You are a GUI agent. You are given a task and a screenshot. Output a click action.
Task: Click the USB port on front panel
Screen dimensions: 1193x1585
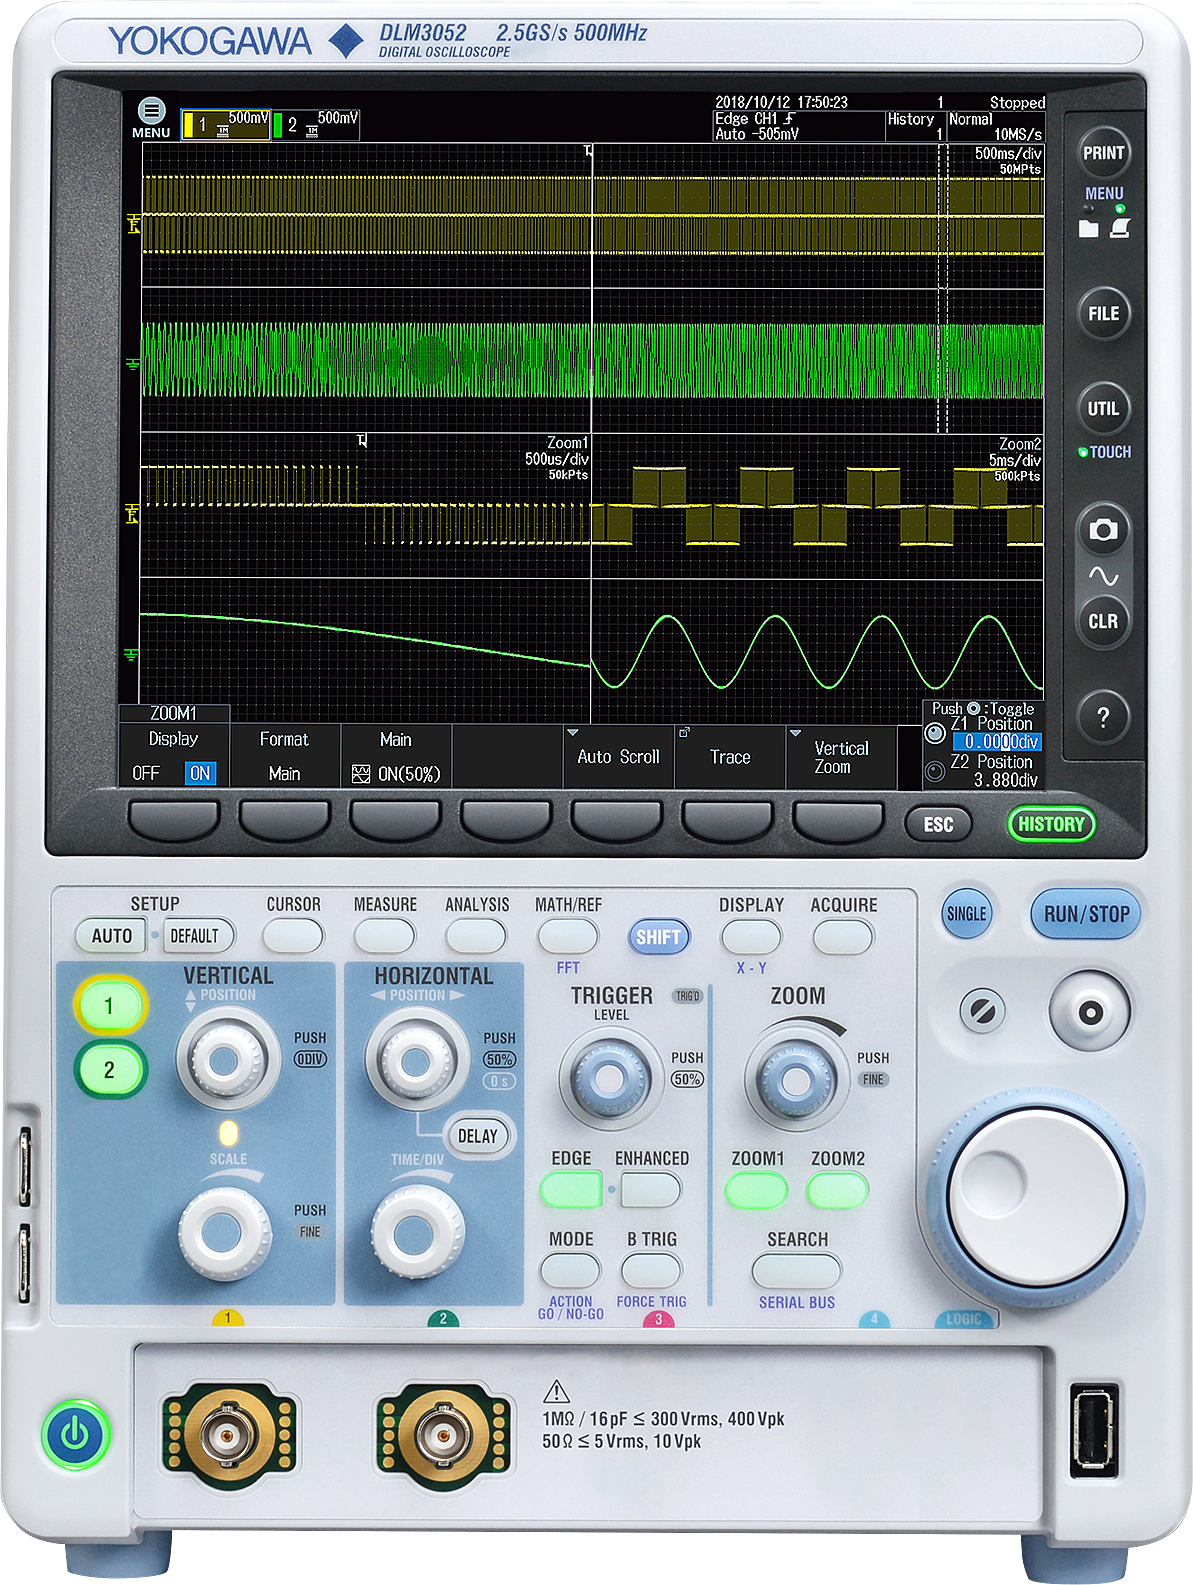pyautogui.click(x=1094, y=1429)
